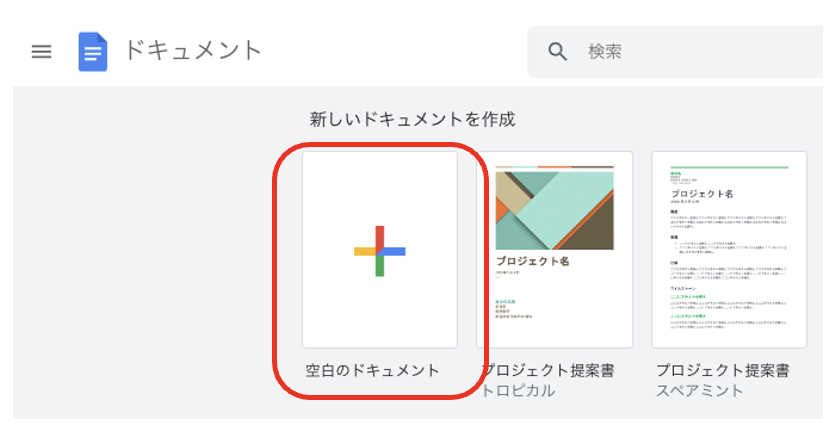Click the 新しいドキュメントを作成 heading
This screenshot has height=428, width=834.
[x=413, y=119]
